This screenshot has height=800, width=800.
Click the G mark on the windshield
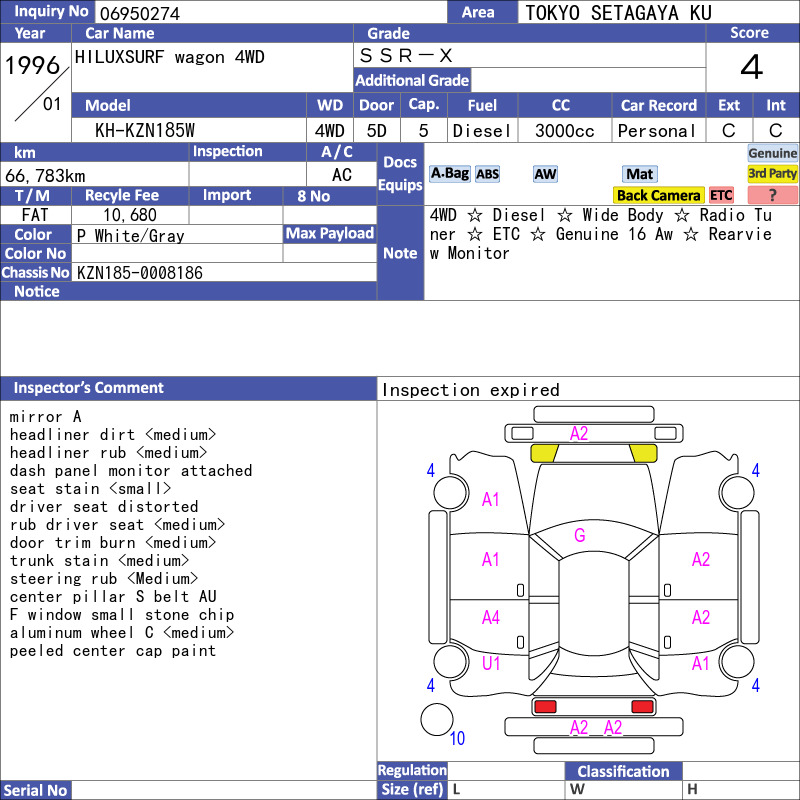coord(580,535)
